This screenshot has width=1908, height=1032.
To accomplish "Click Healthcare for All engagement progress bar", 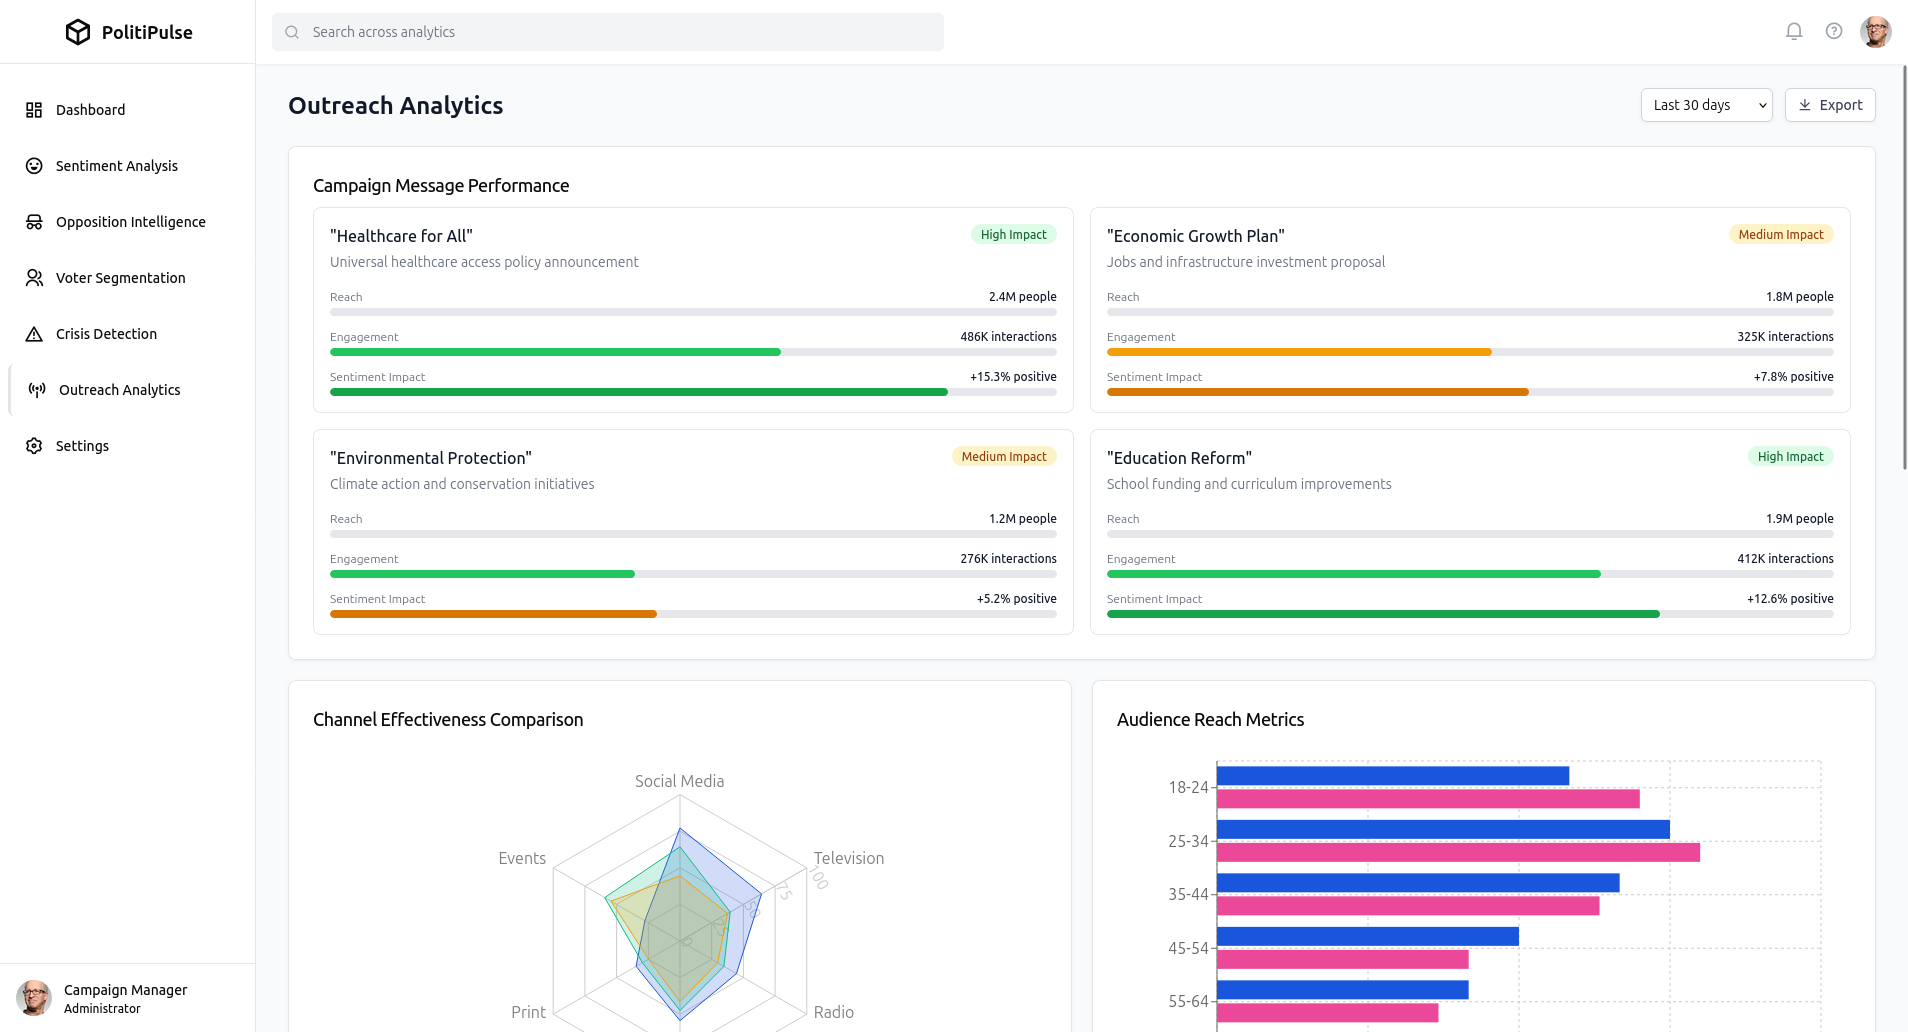I will click(693, 352).
